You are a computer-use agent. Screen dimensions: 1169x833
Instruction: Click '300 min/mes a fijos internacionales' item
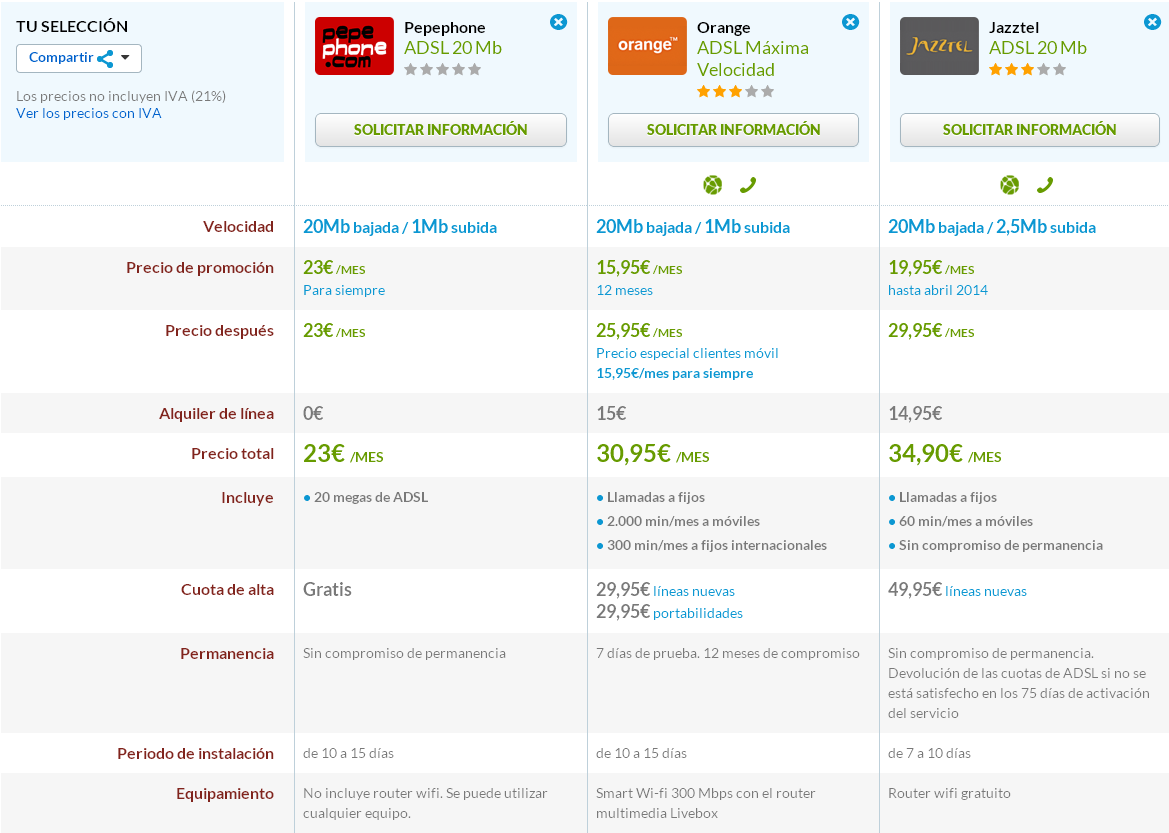716,545
